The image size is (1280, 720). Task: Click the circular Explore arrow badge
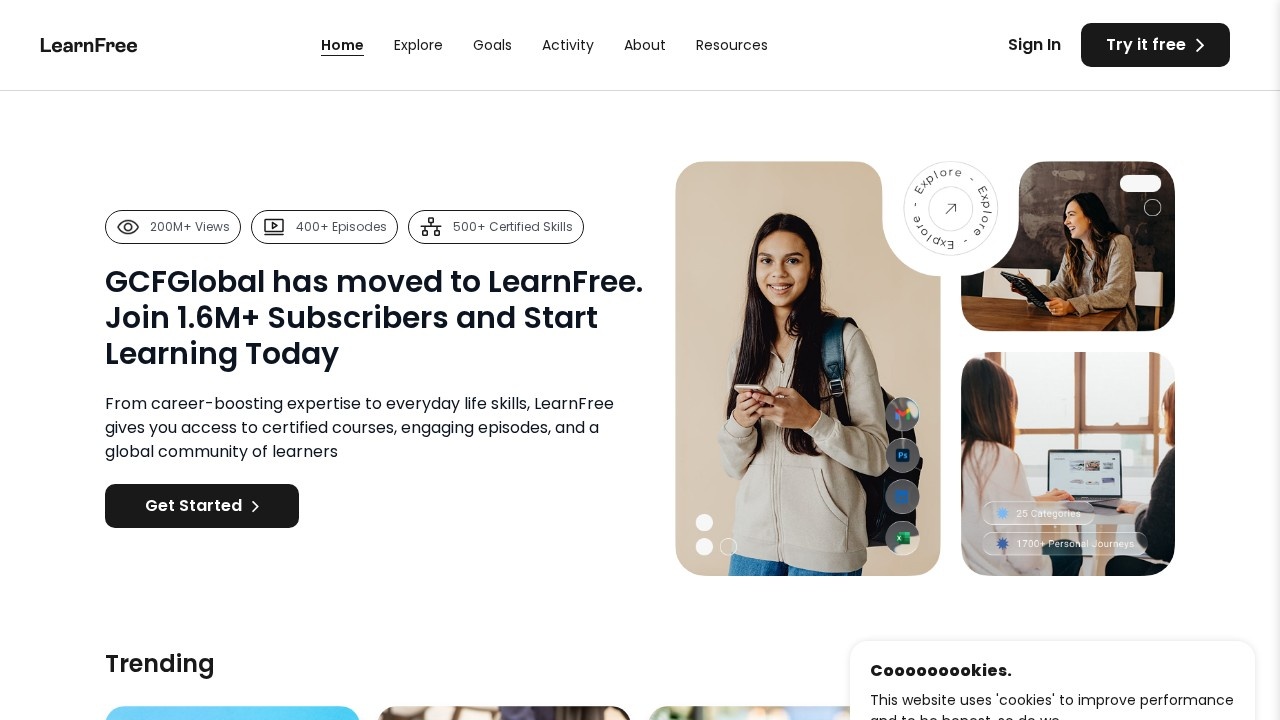point(950,208)
